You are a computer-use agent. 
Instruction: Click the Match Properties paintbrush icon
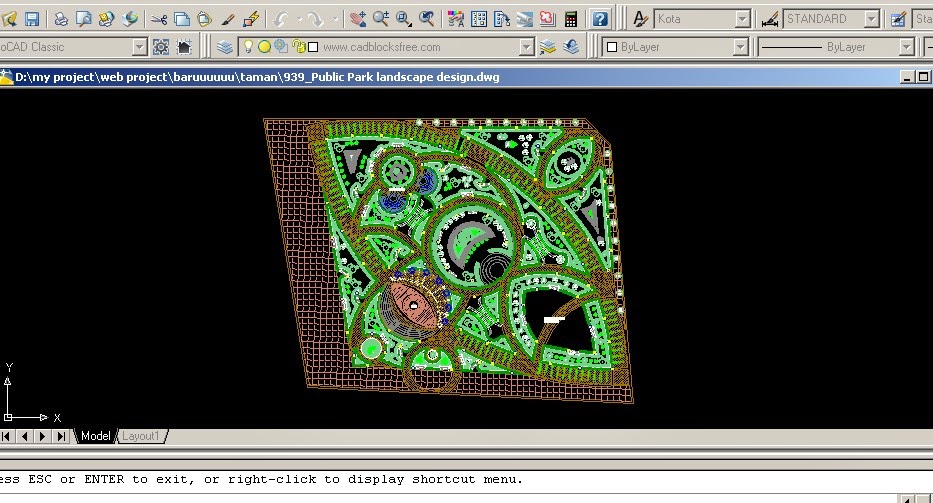[x=228, y=19]
